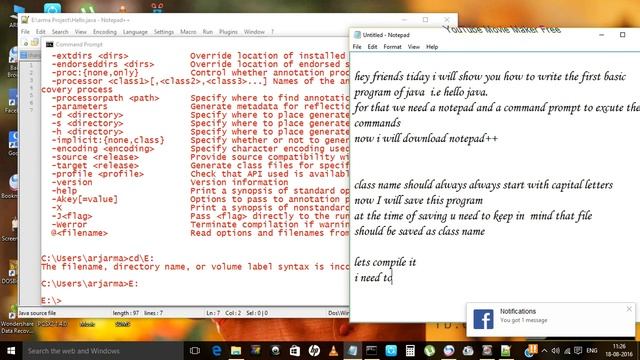Viewport: 640px width, 360px height.
Task: Open the Windows Store taskbar icon
Action: coord(295,351)
